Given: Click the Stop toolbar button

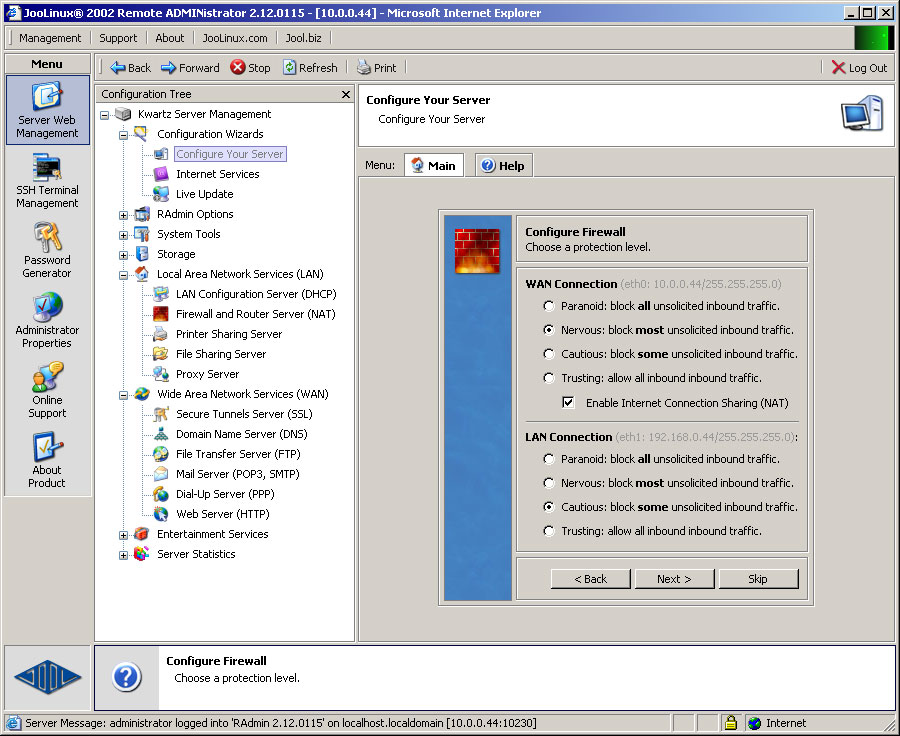Looking at the screenshot, I should [x=250, y=68].
